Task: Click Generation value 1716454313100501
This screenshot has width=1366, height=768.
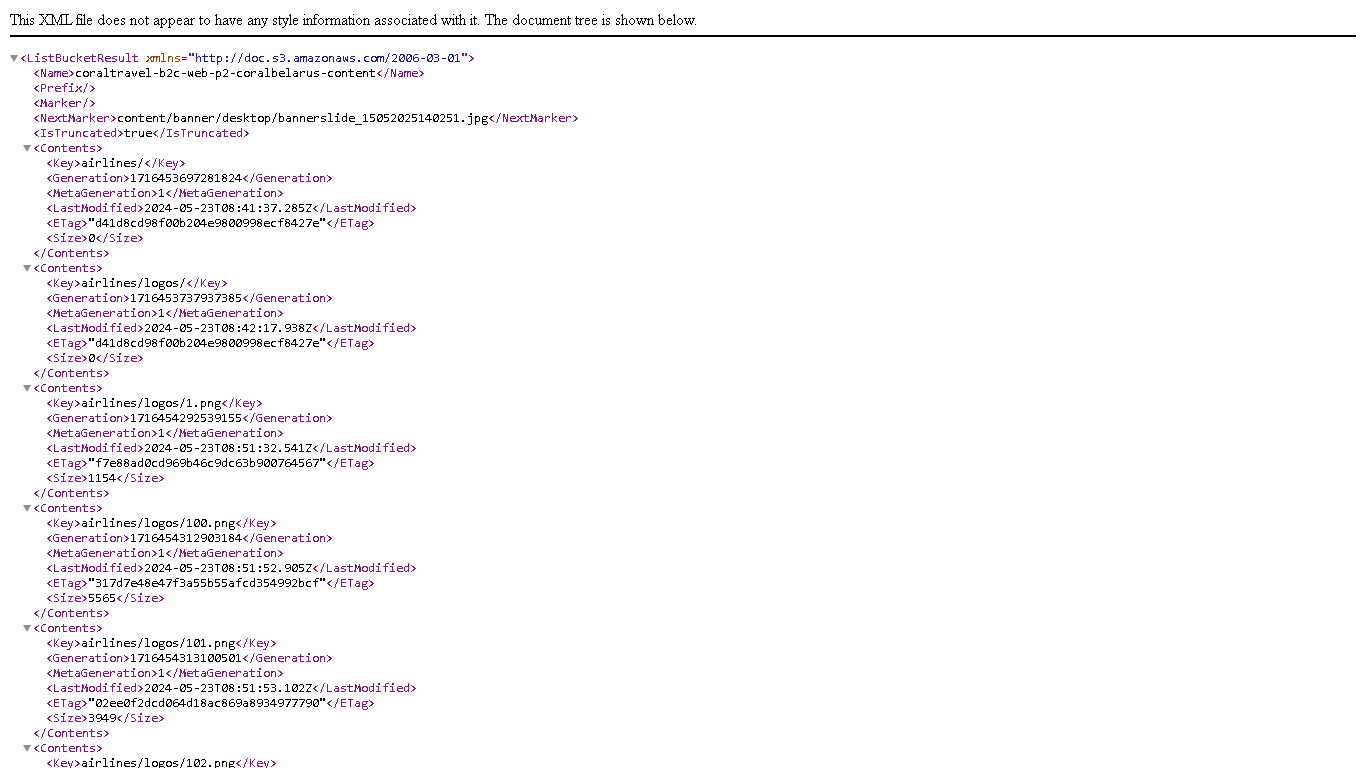Action: 186,658
